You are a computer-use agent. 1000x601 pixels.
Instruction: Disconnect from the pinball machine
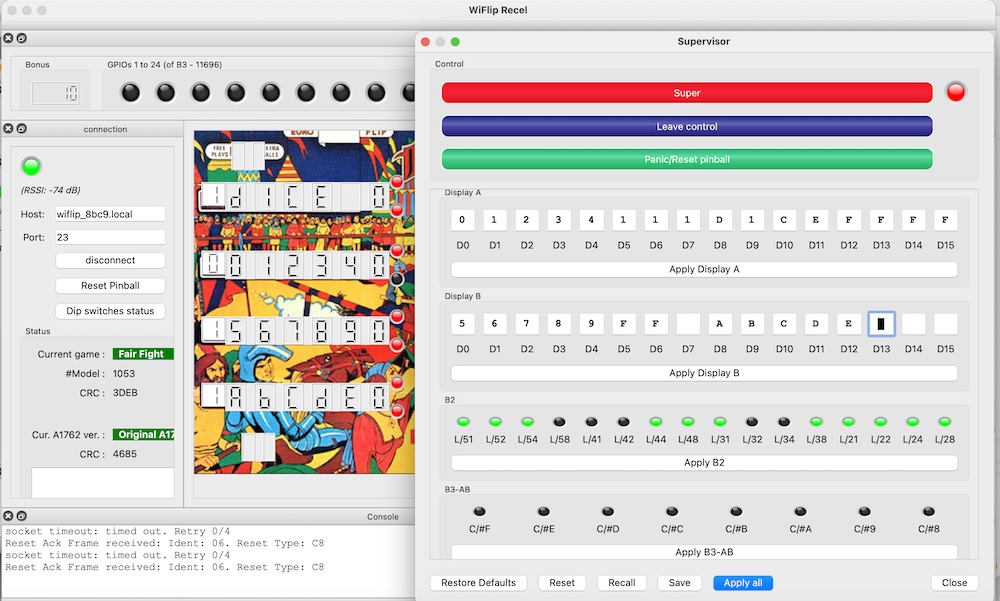(x=110, y=259)
